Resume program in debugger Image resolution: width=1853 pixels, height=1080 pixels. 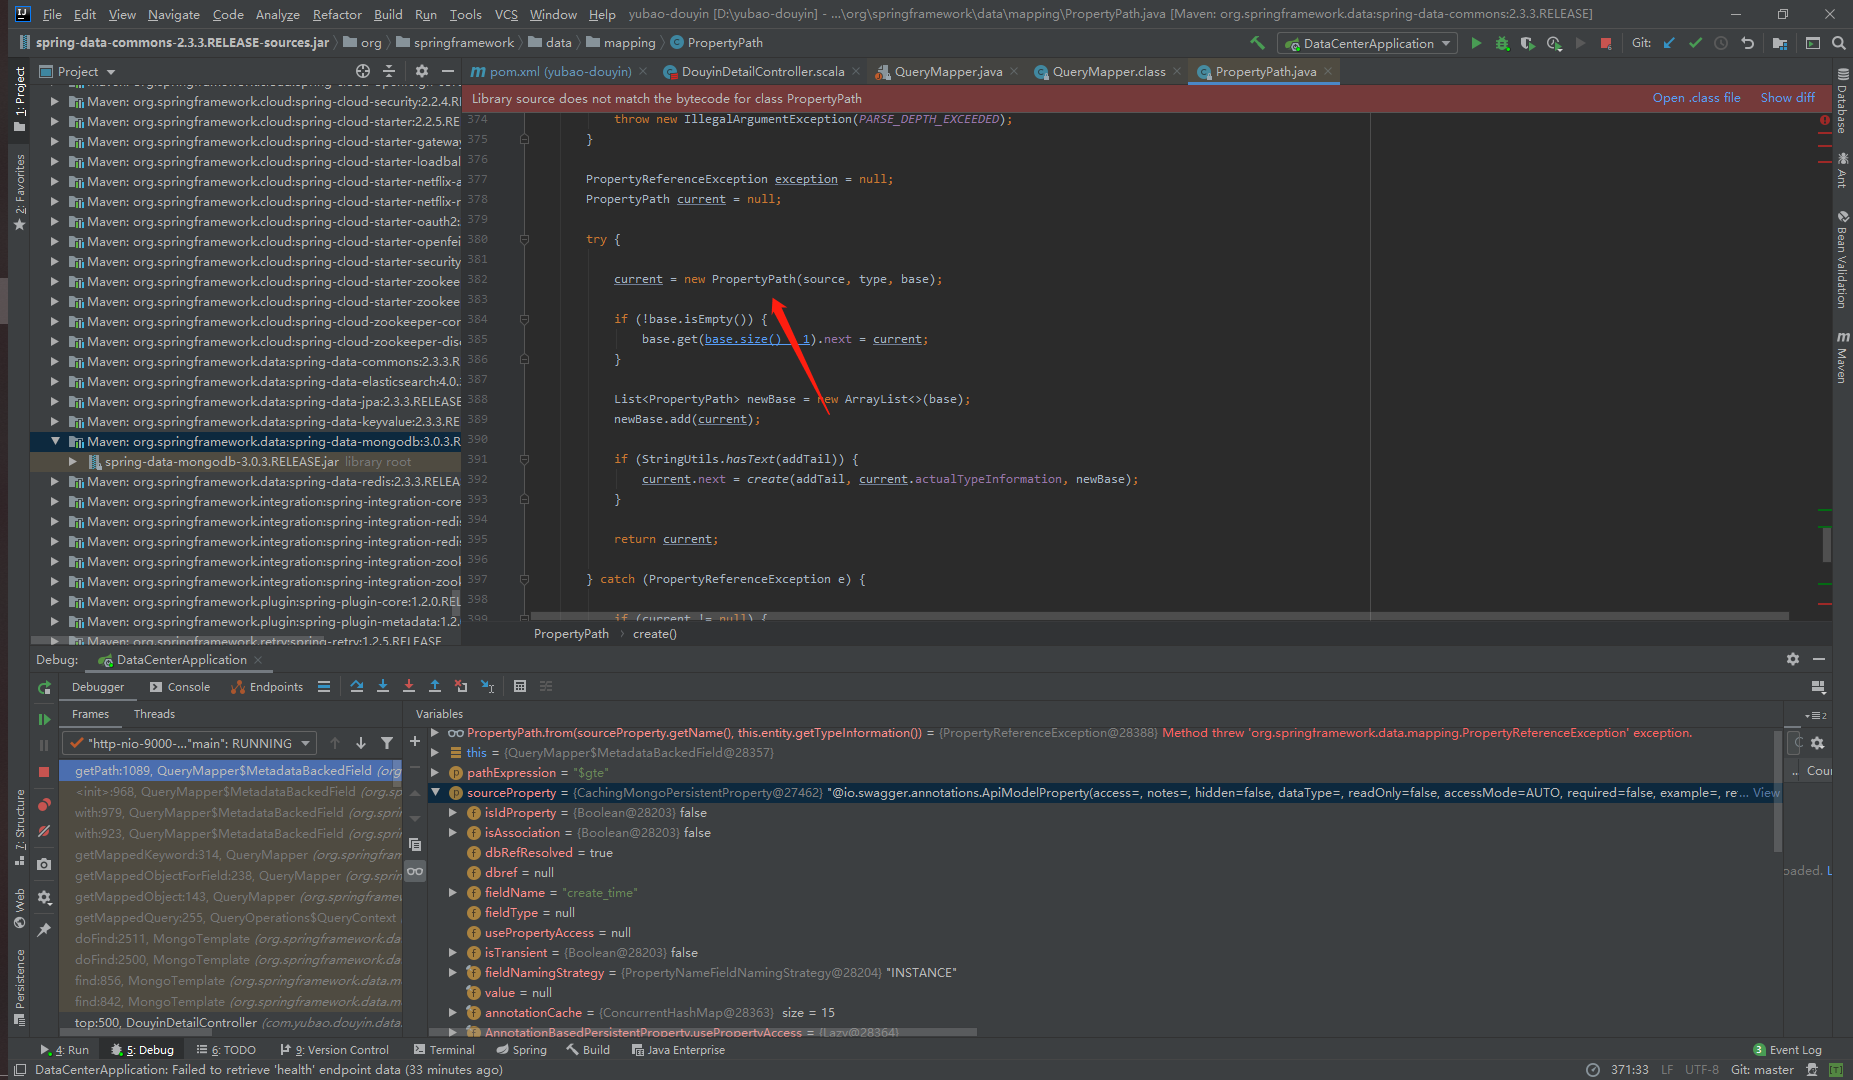44,719
